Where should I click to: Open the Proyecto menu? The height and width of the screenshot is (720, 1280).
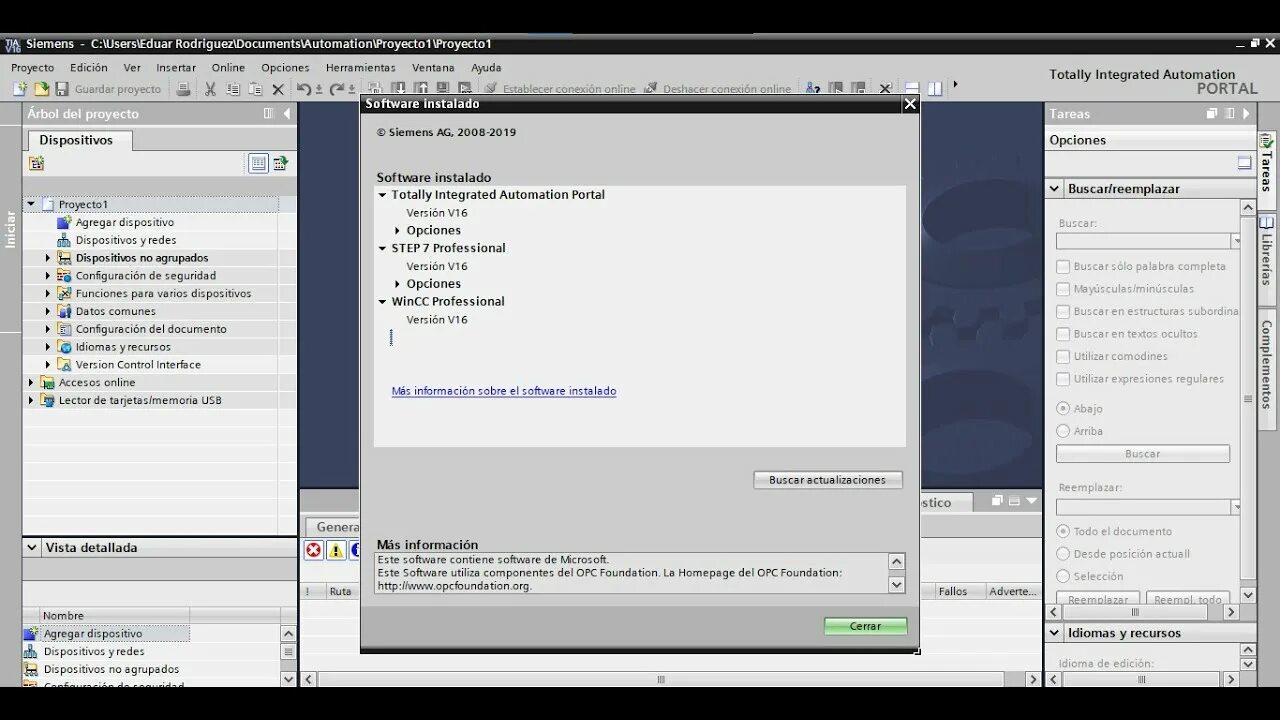pos(32,68)
